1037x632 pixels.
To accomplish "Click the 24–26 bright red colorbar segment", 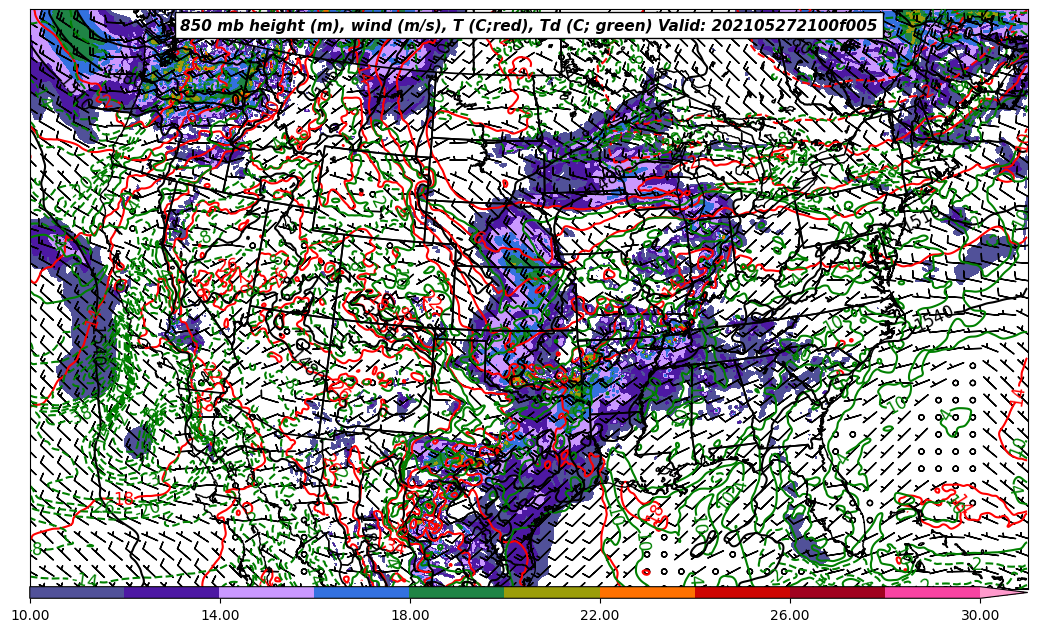I will tap(742, 592).
